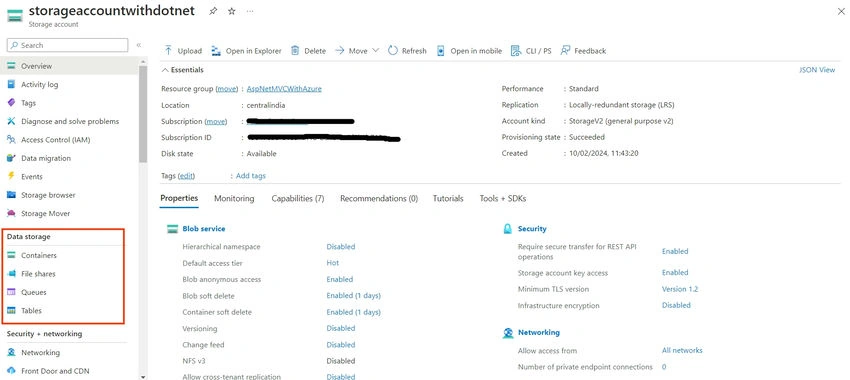Screen dimensions: 850x380
Task: Mark storage account as favorite star
Action: pyautogui.click(x=231, y=11)
